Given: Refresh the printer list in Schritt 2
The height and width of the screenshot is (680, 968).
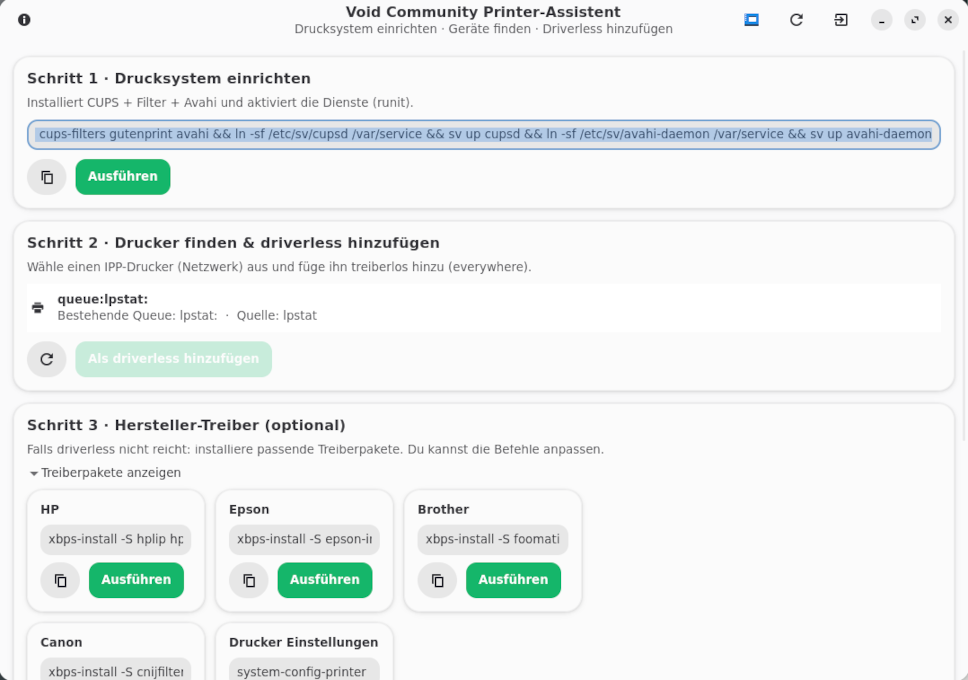Looking at the screenshot, I should (x=47, y=359).
